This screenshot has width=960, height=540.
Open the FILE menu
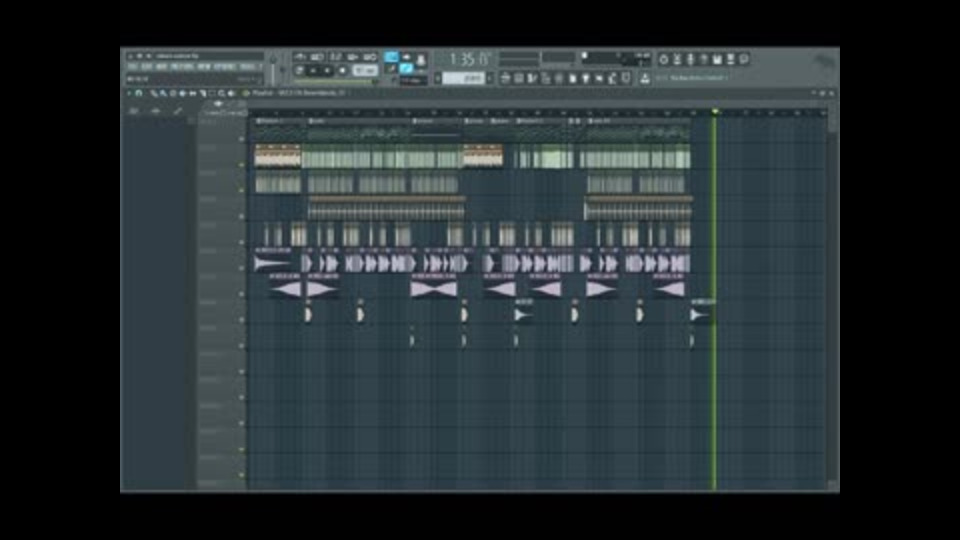tap(132, 66)
